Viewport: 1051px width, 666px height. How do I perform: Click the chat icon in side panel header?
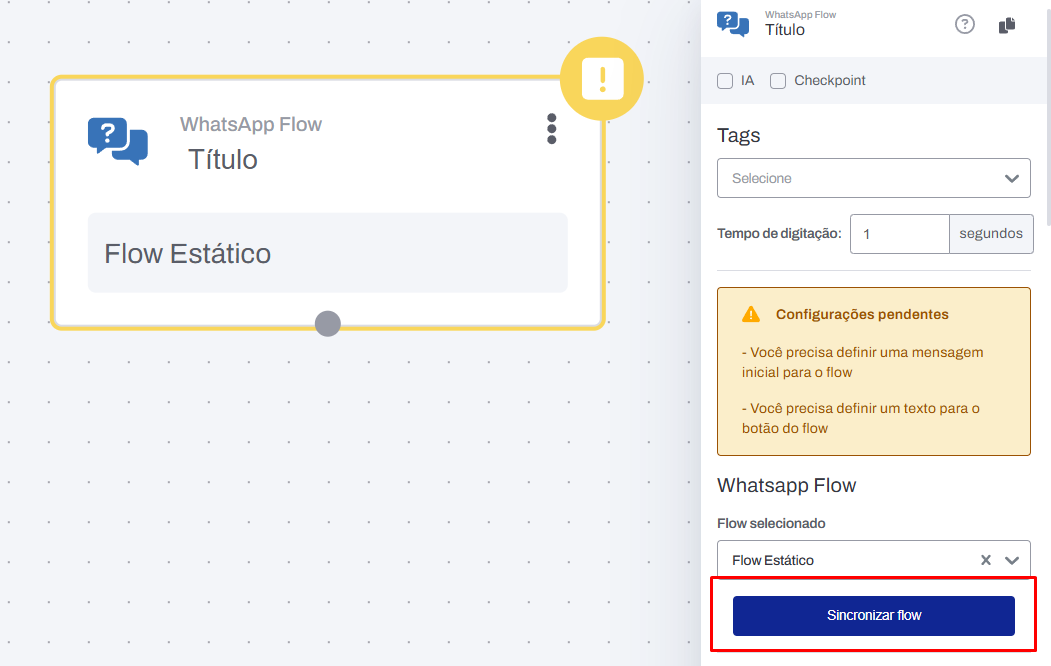(733, 24)
